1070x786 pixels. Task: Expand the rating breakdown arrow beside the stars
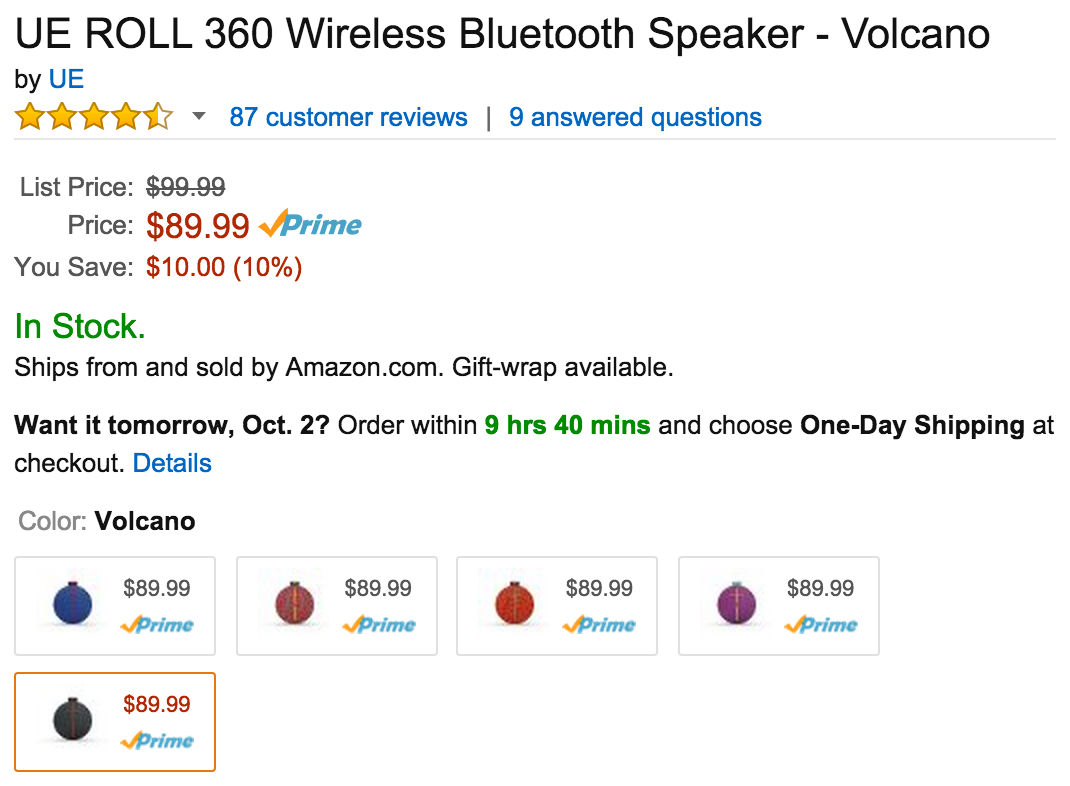(x=198, y=117)
